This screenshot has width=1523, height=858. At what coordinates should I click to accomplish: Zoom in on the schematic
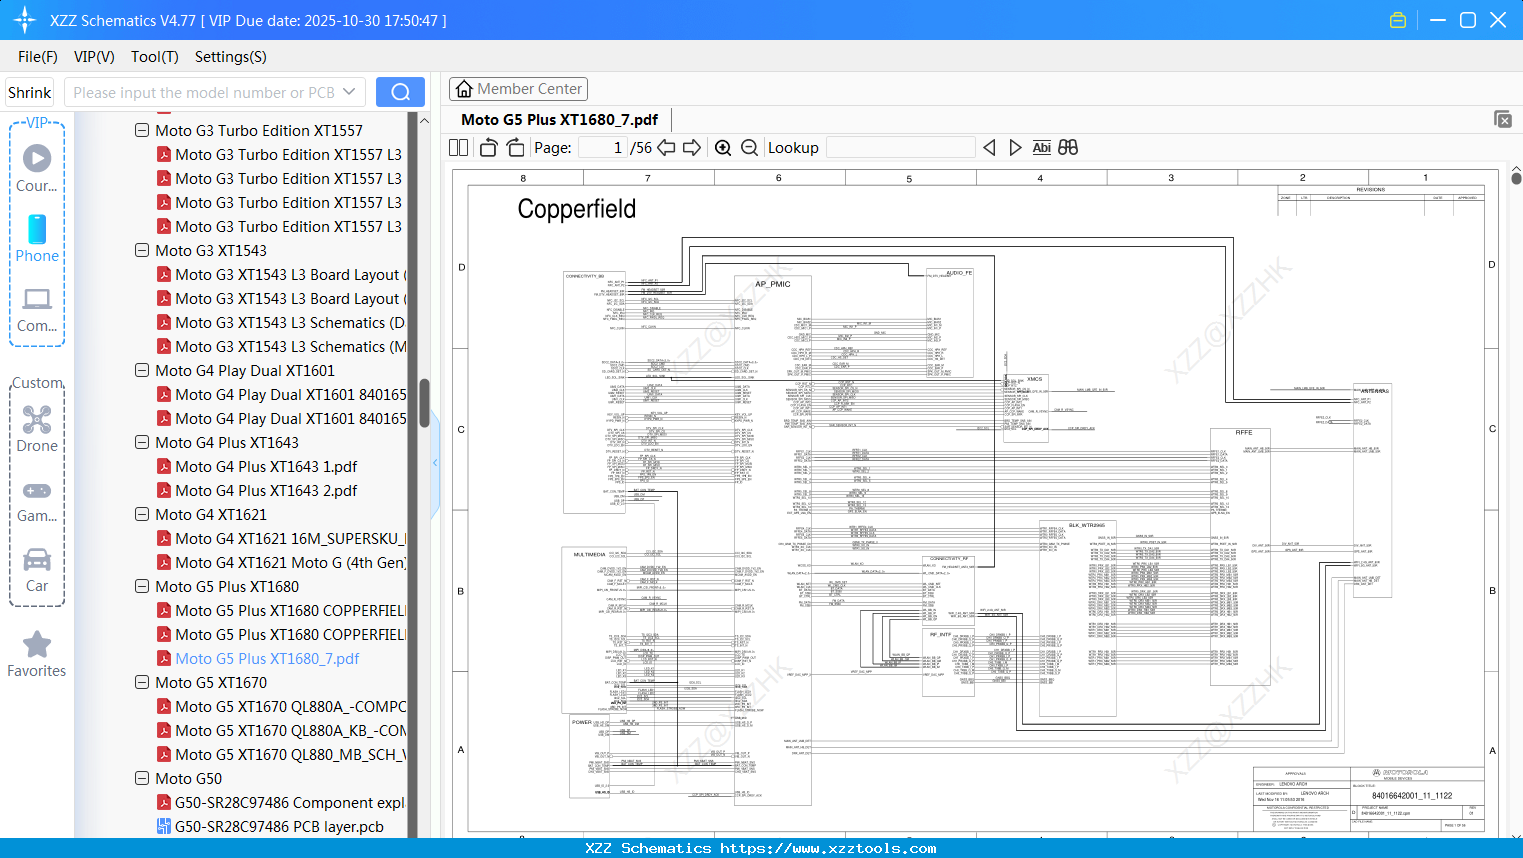pyautogui.click(x=723, y=148)
